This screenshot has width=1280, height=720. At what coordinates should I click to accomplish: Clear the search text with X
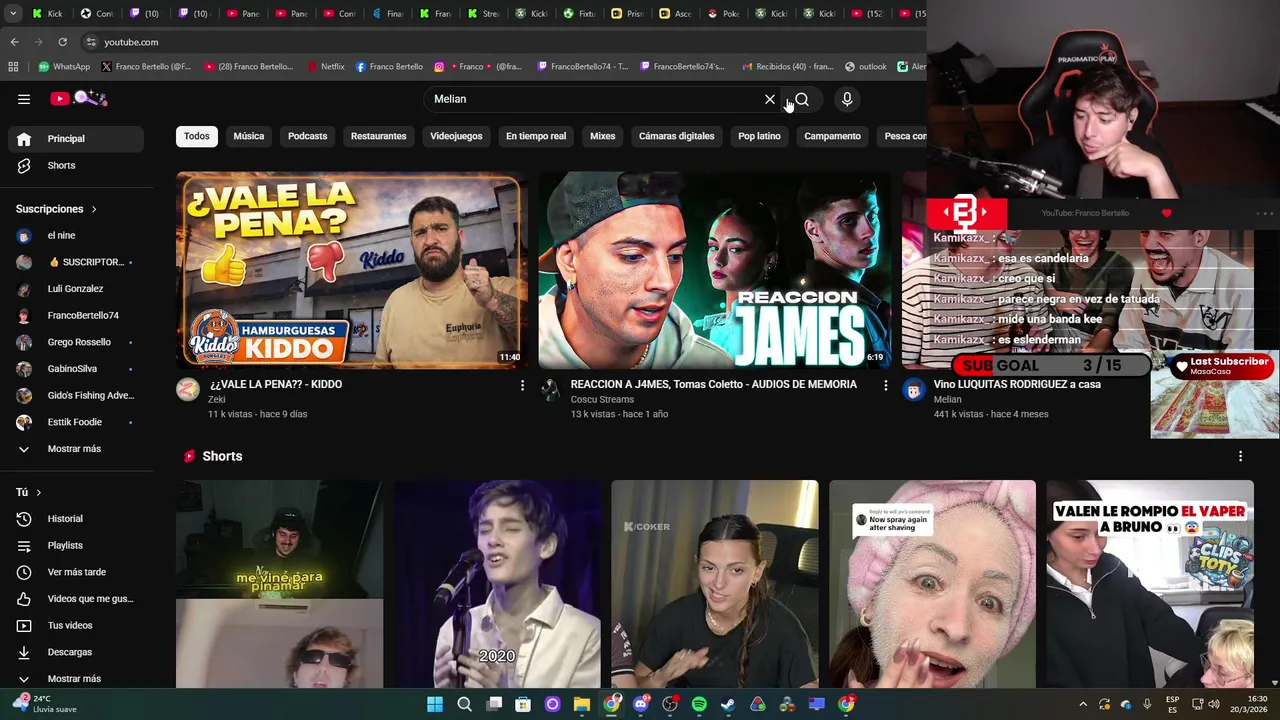pos(770,99)
